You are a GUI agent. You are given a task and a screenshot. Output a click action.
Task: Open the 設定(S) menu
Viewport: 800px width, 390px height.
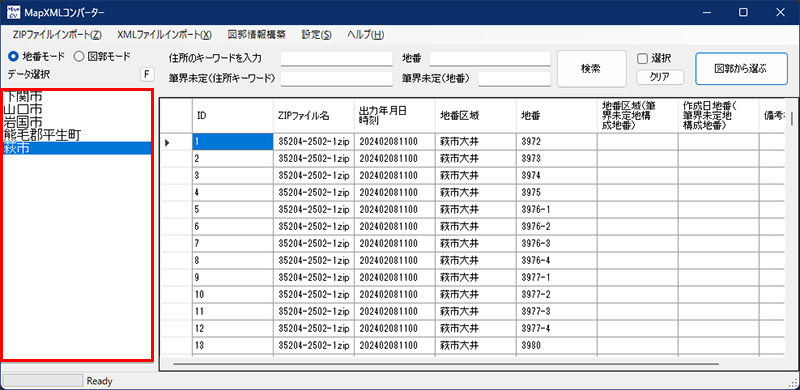(316, 35)
